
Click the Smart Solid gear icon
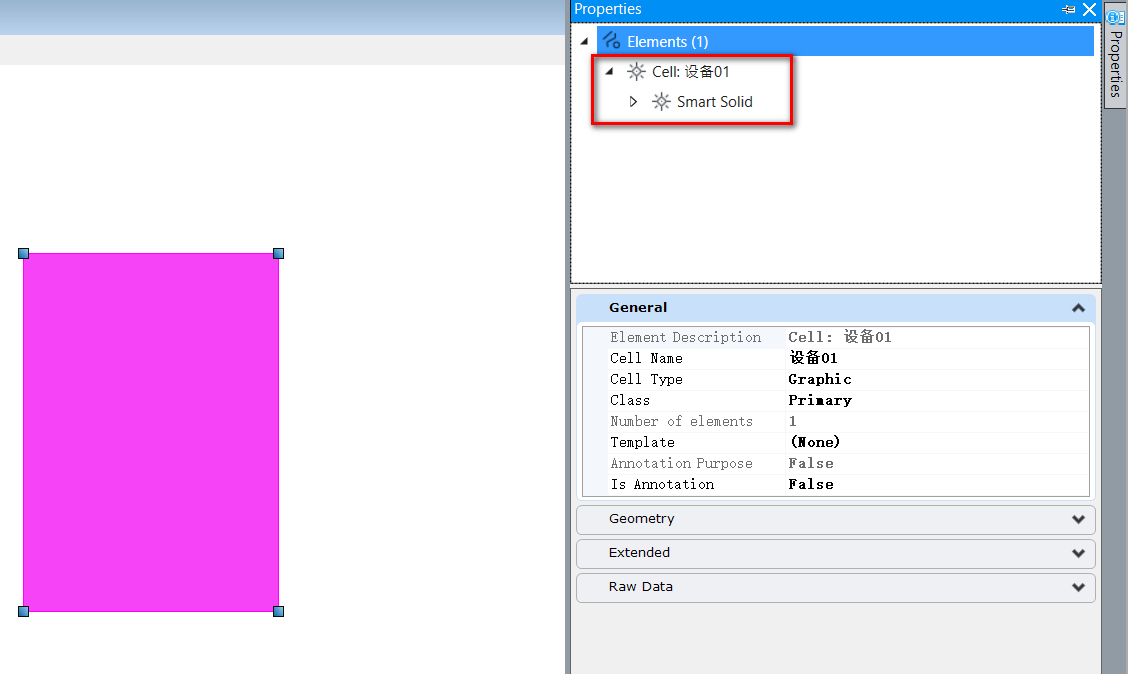pyautogui.click(x=661, y=101)
